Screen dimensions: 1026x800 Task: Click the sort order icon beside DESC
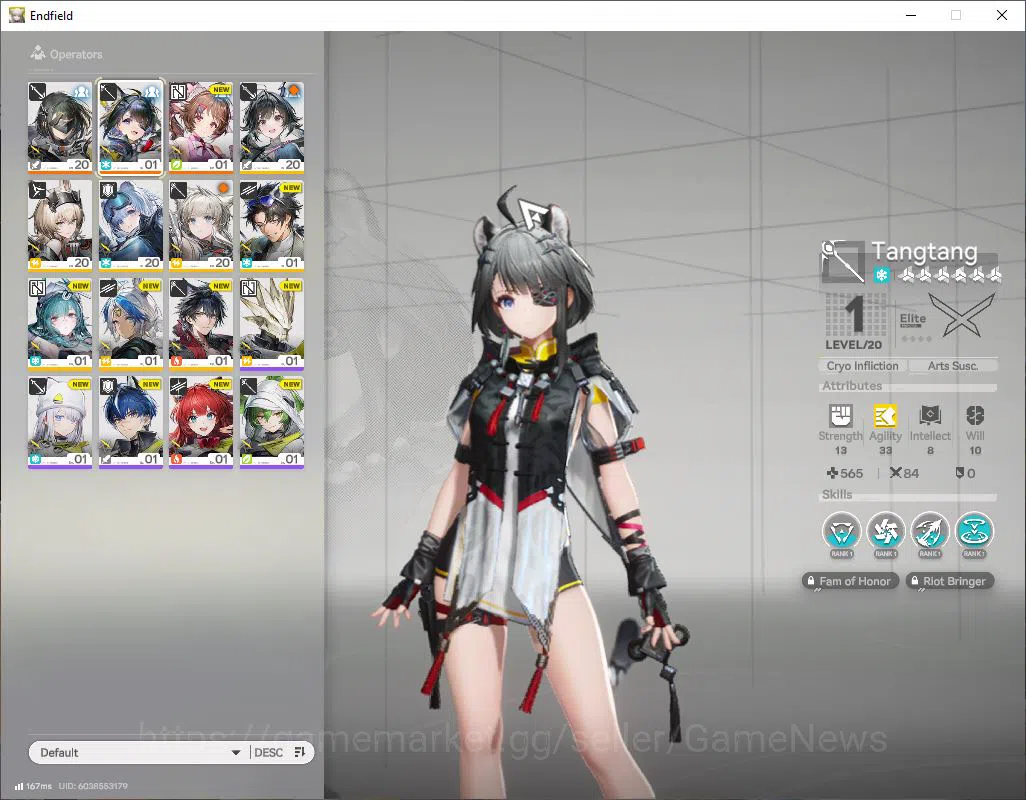tap(300, 752)
